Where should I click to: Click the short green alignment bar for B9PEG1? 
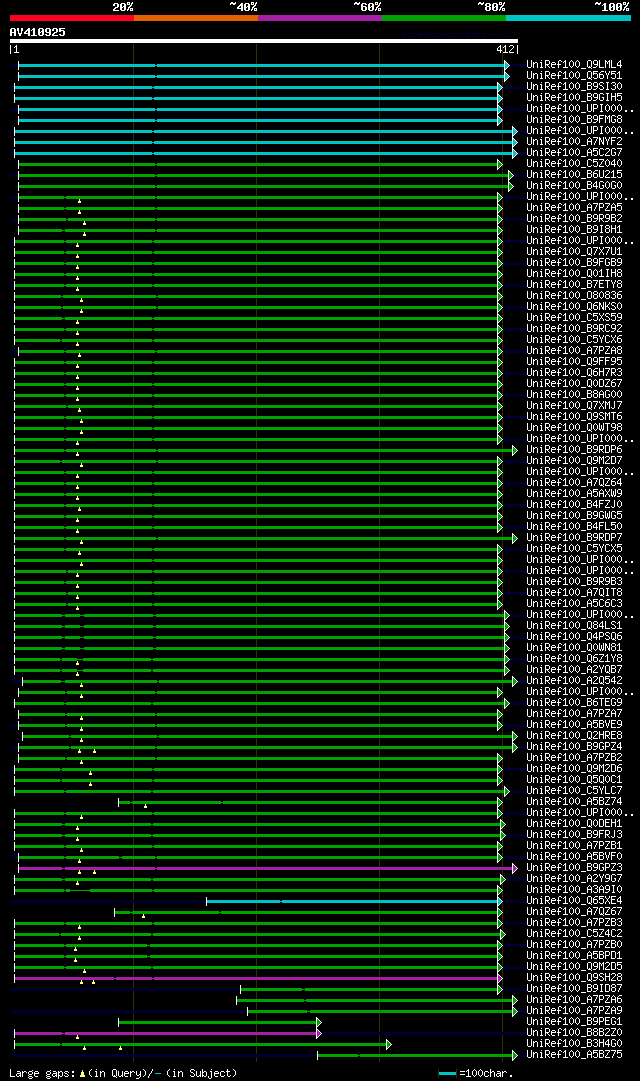[220, 1022]
